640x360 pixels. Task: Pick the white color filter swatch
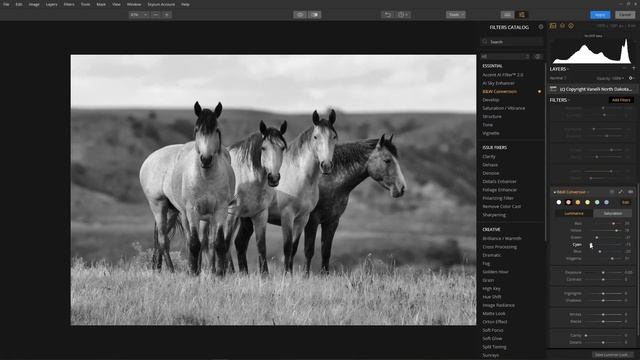click(x=559, y=202)
